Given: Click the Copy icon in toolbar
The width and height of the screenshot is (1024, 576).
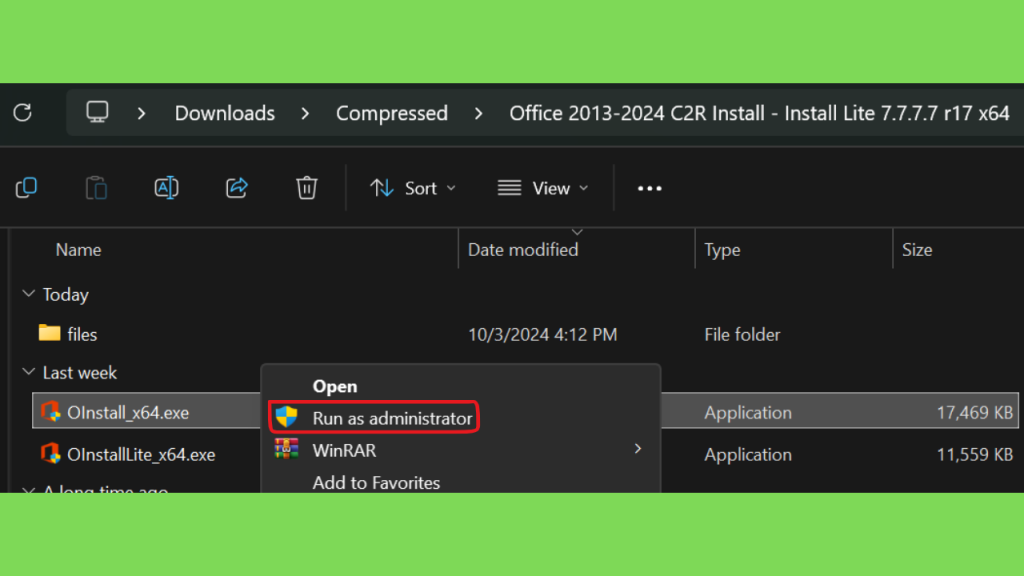Looking at the screenshot, I should (27, 187).
